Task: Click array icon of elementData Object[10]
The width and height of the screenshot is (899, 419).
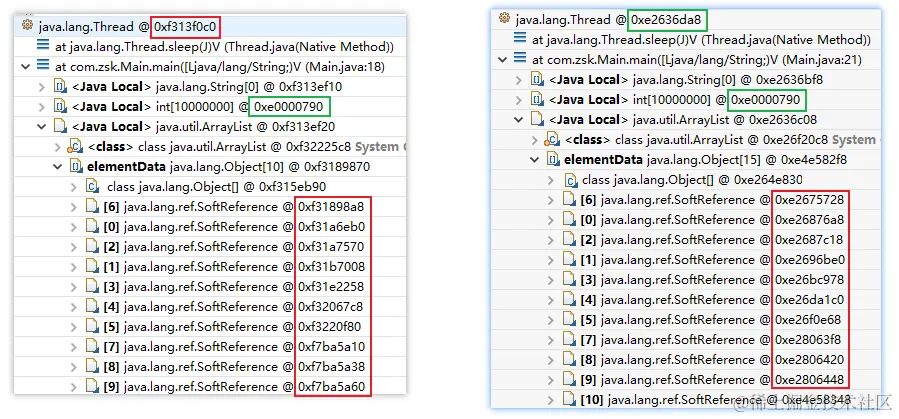Action: coord(76,167)
